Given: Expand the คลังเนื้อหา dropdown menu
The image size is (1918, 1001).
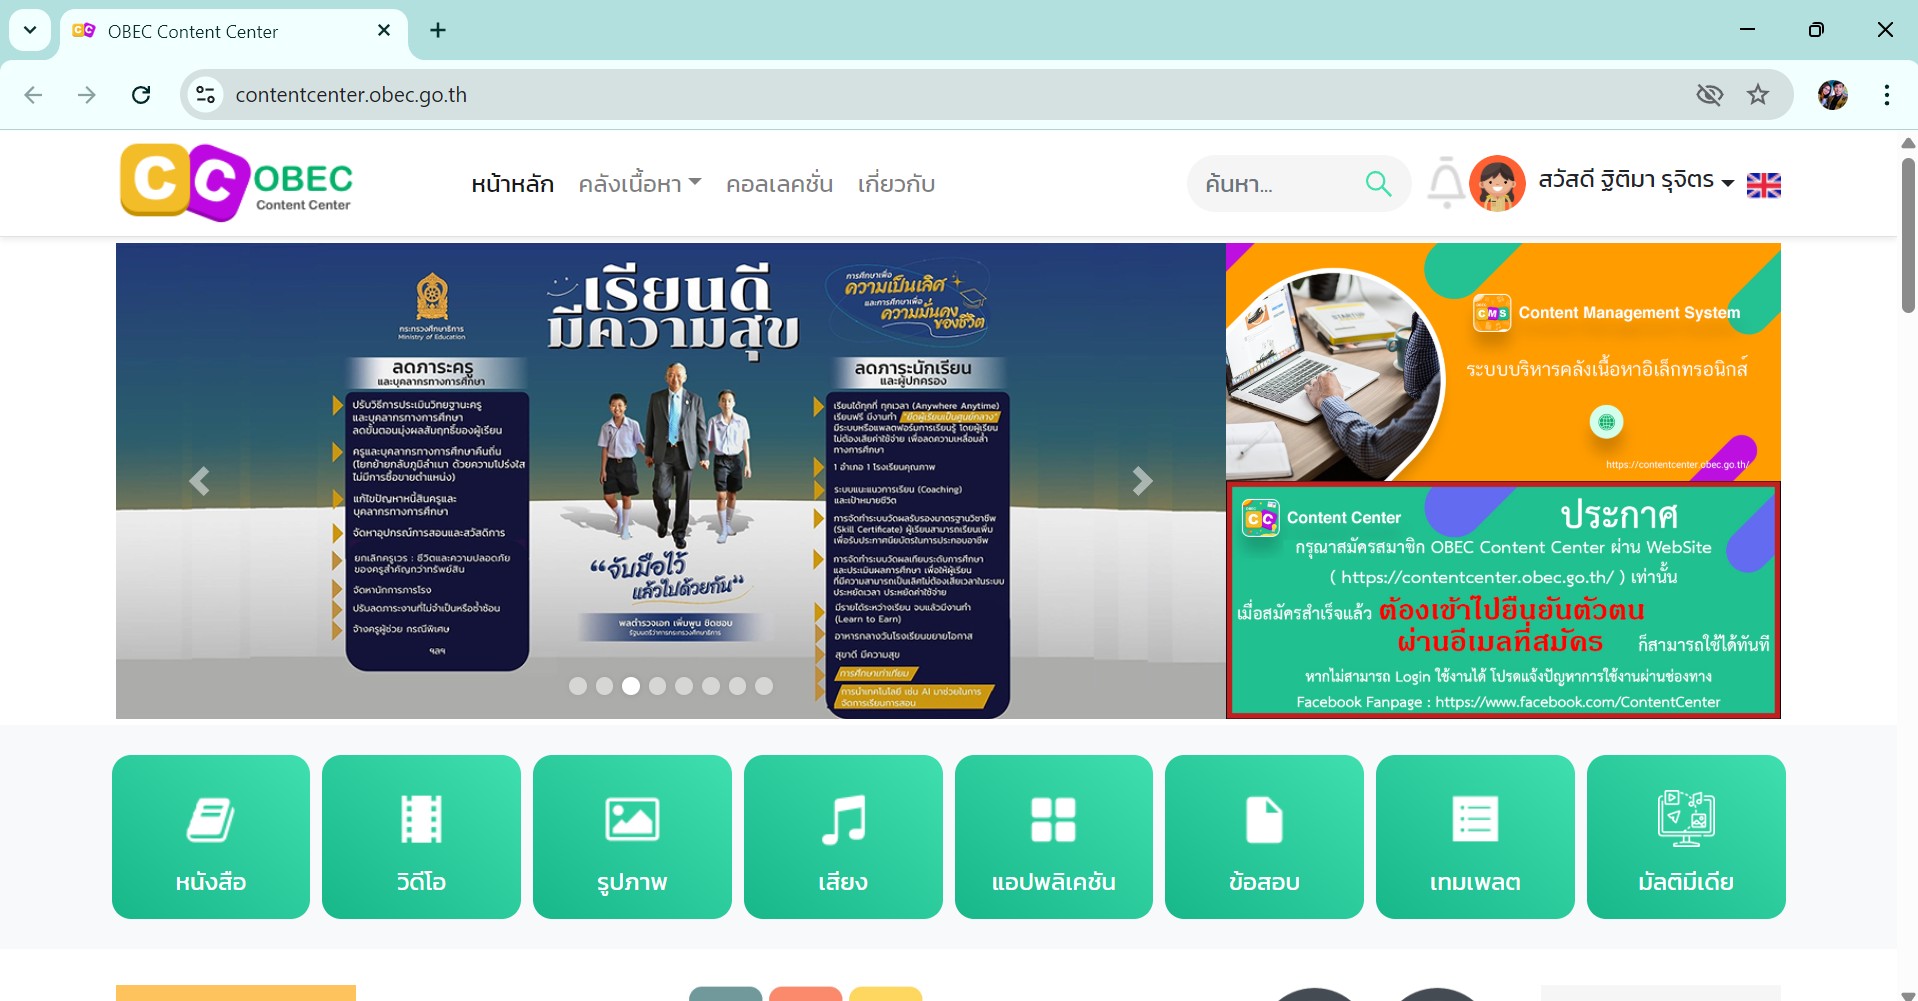Looking at the screenshot, I should pos(640,184).
